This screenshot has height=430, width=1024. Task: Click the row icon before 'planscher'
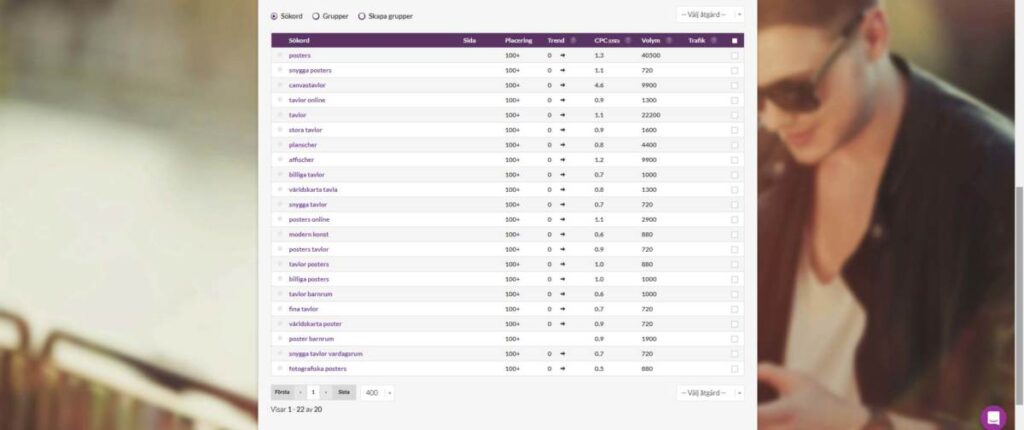[x=280, y=145]
